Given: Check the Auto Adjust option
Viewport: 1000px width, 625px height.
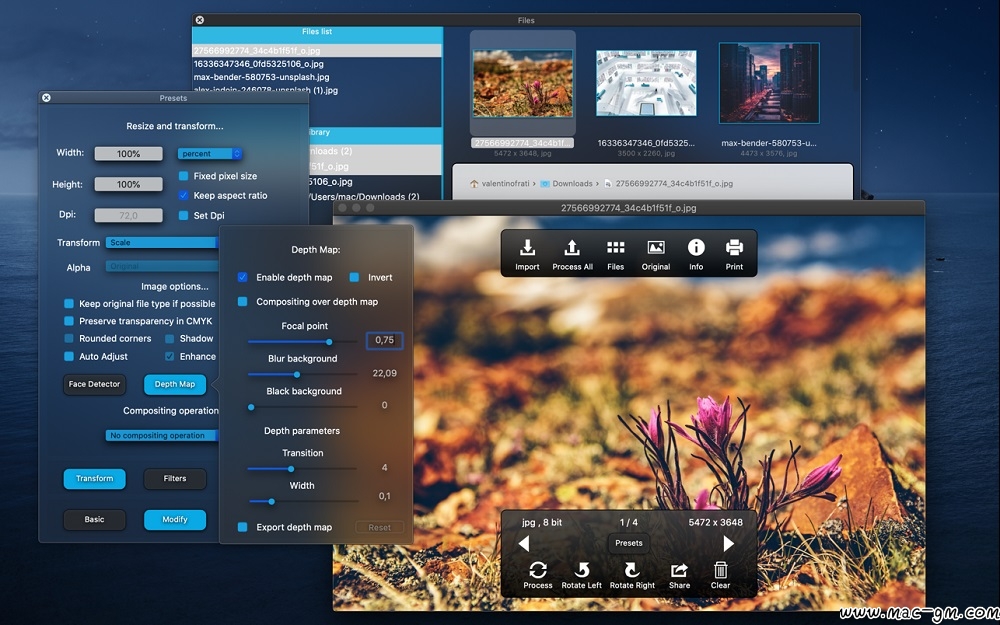Looking at the screenshot, I should tap(69, 357).
